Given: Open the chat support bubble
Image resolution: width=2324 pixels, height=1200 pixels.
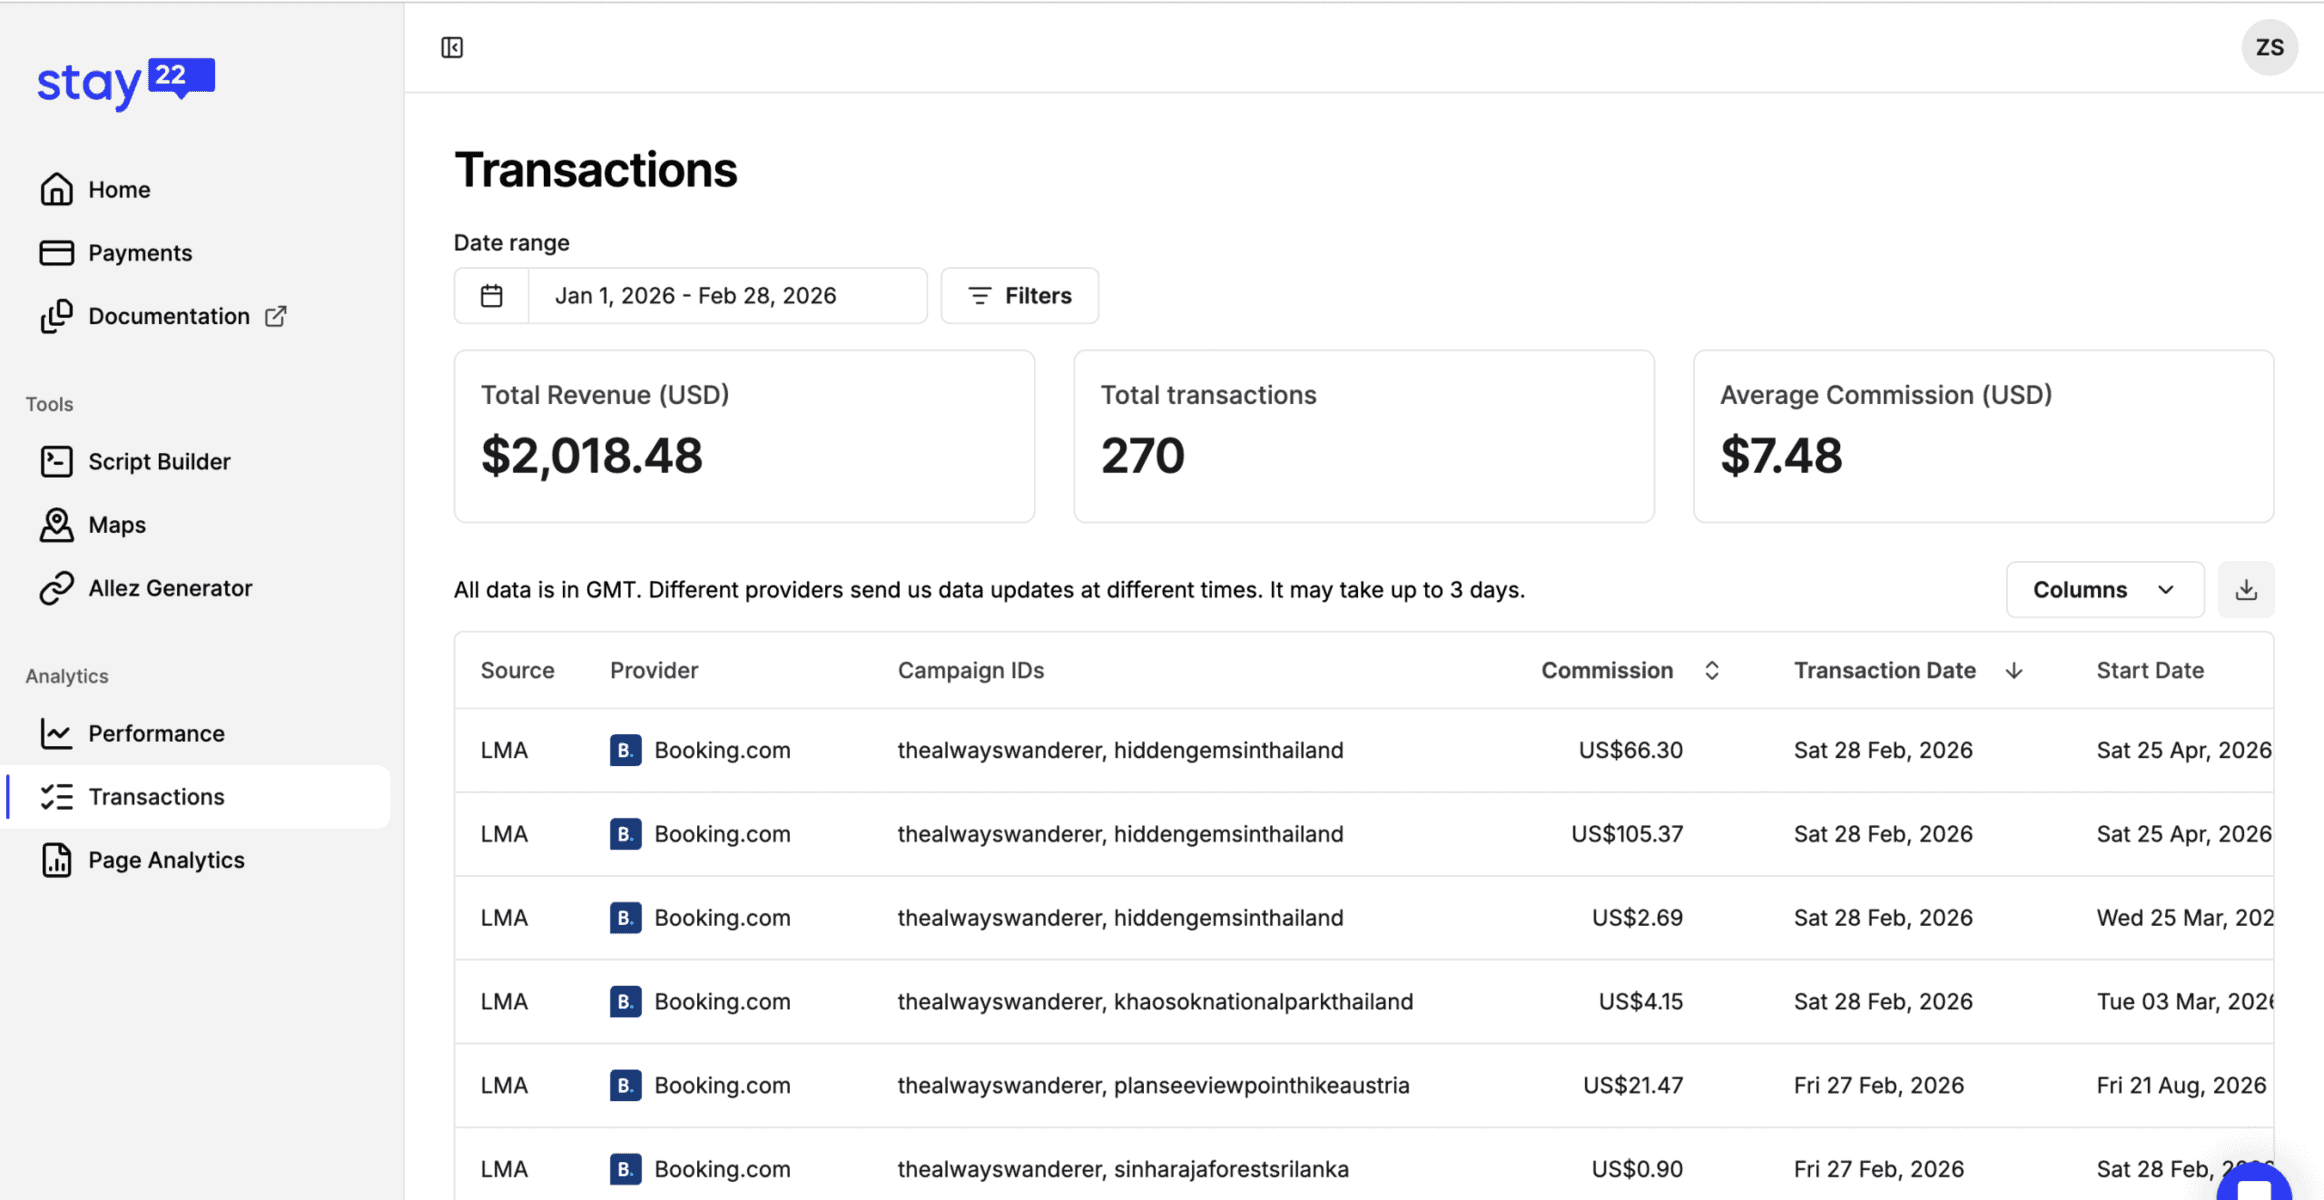Looking at the screenshot, I should click(2256, 1184).
